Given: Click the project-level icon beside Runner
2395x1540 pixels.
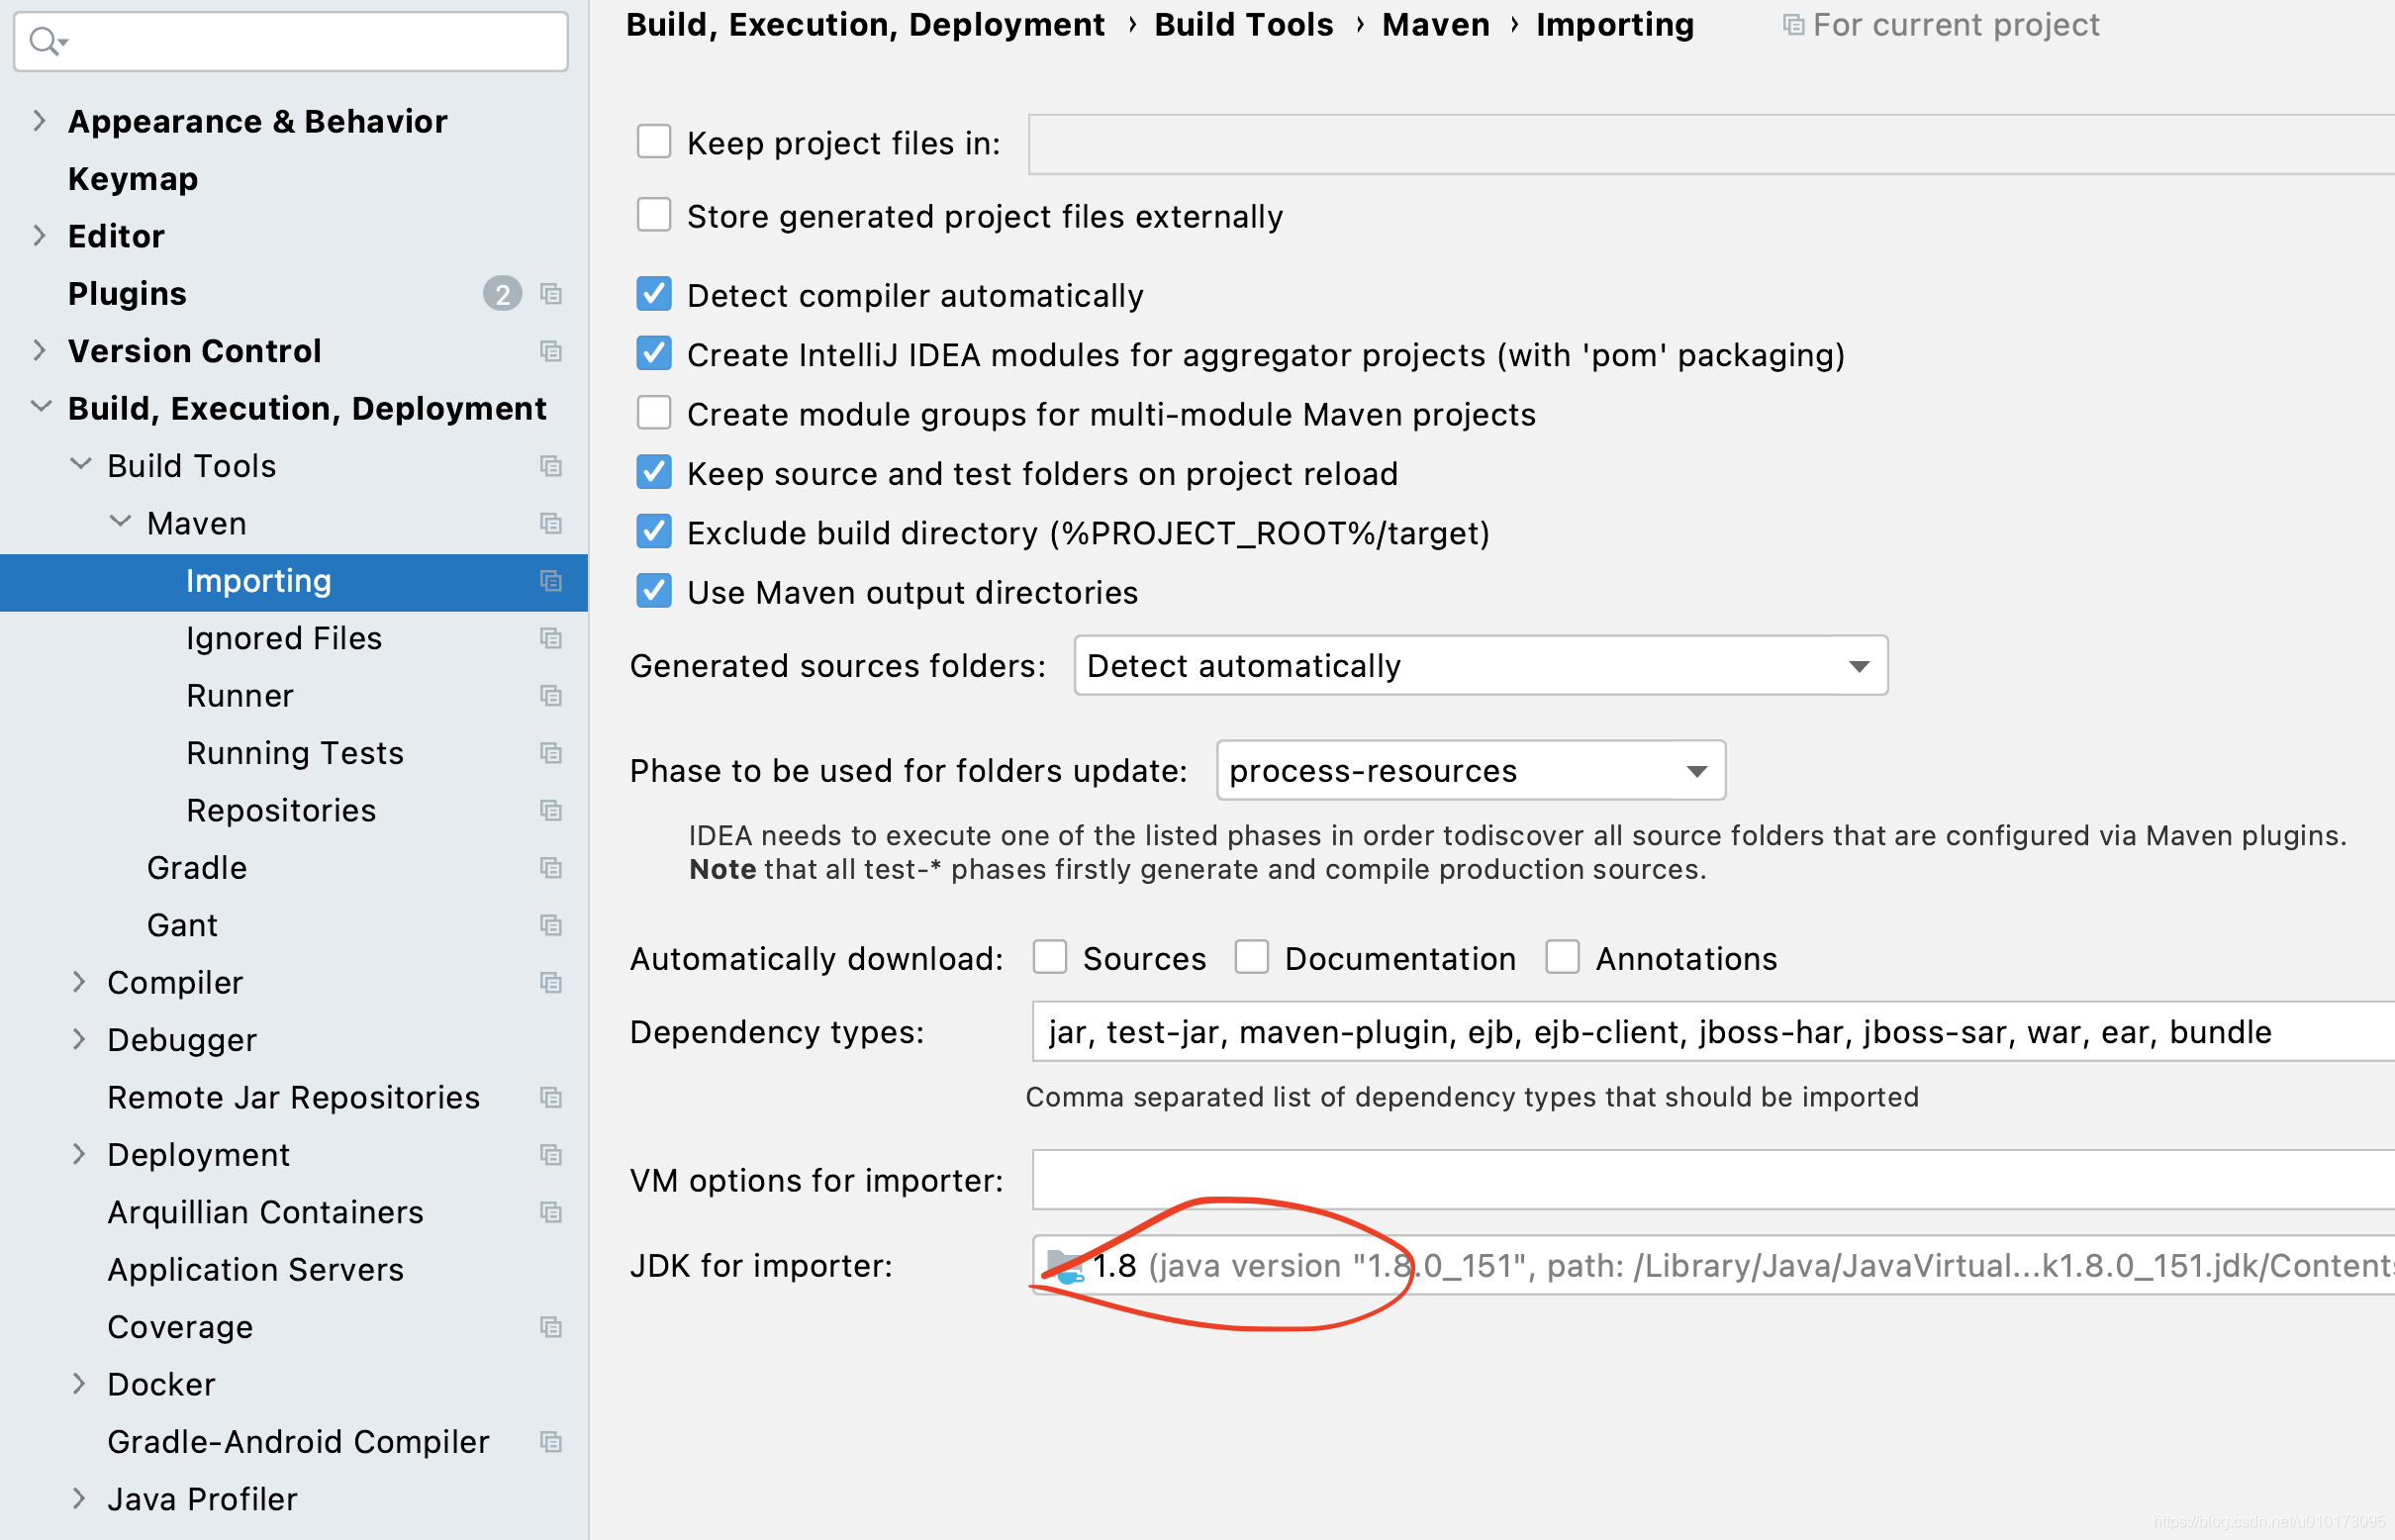Looking at the screenshot, I should (551, 695).
